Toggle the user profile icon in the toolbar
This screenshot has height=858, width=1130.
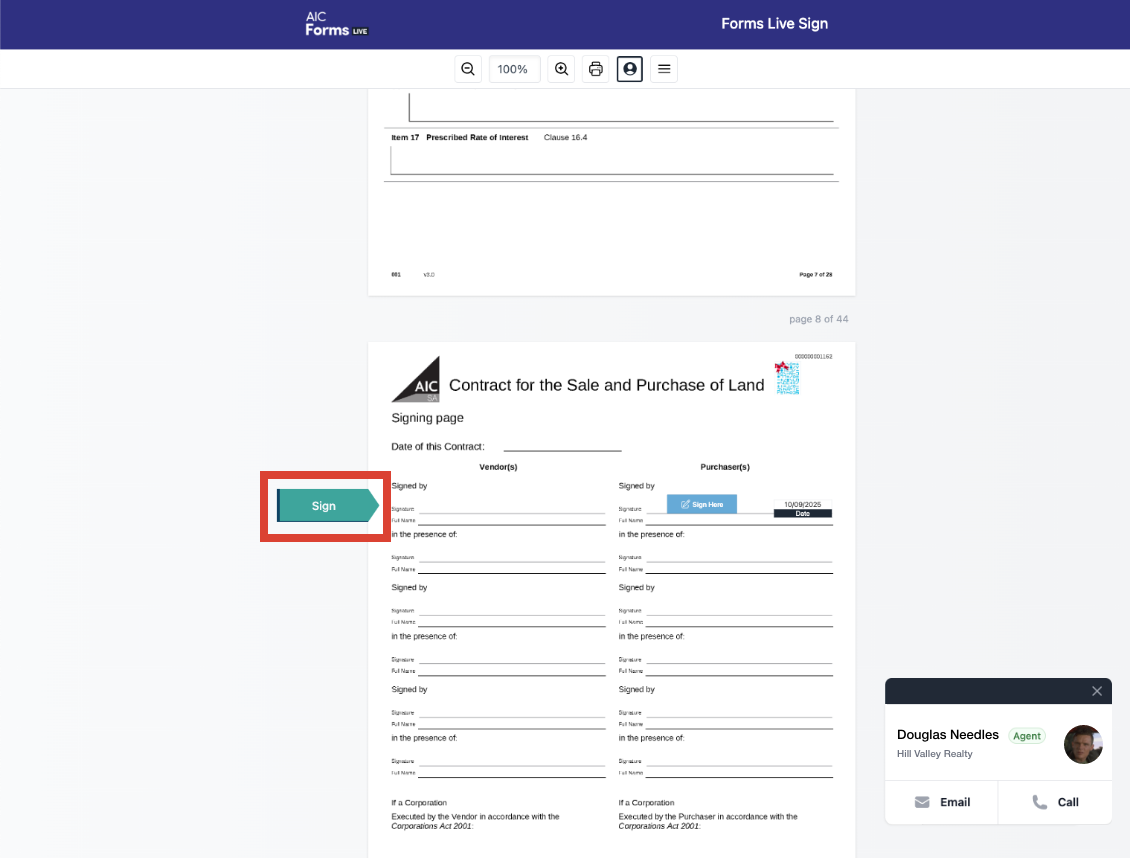pyautogui.click(x=629, y=69)
